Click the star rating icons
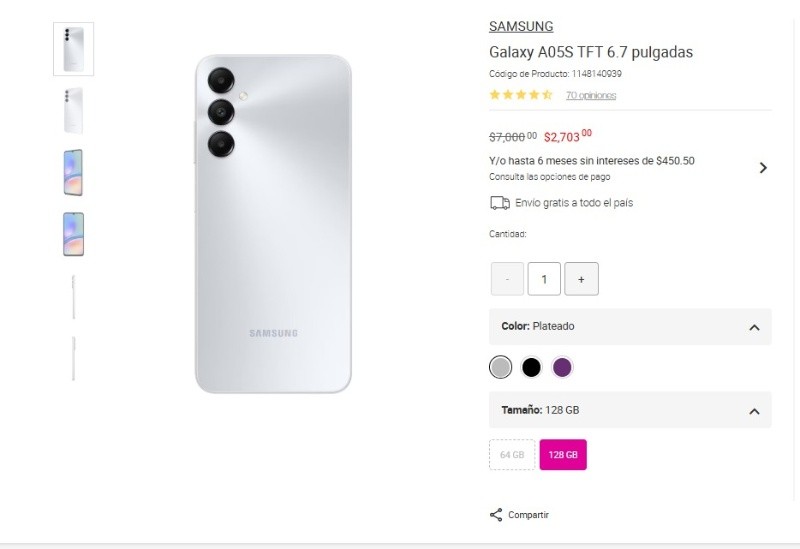800x549 pixels. pos(521,95)
